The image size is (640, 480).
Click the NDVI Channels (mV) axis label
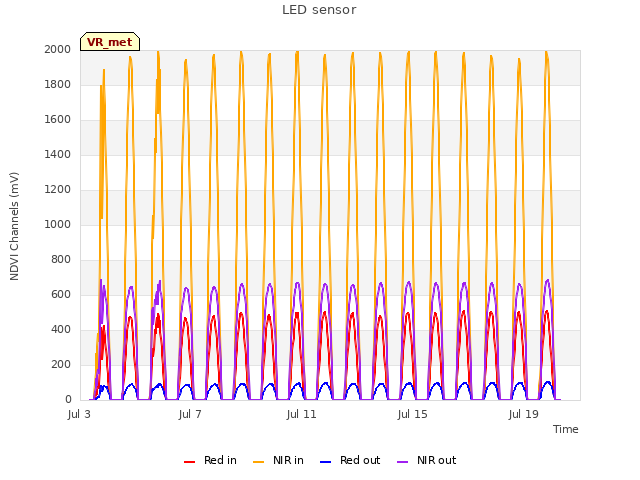[14, 226]
